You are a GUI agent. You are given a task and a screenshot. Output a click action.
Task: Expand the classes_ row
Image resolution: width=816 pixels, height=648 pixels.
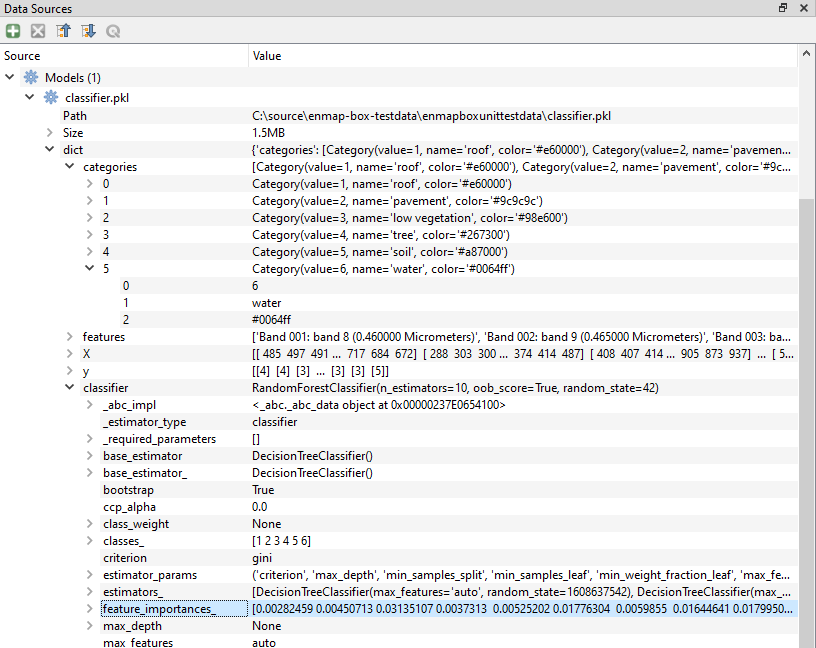90,541
